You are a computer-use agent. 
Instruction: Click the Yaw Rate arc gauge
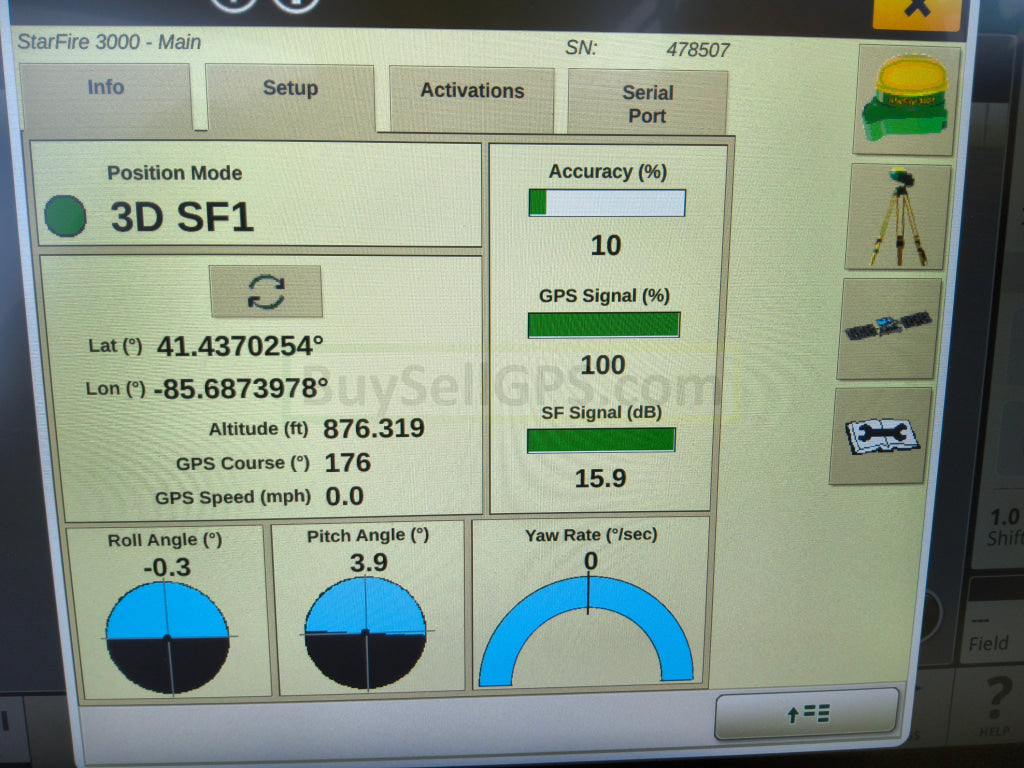[586, 630]
